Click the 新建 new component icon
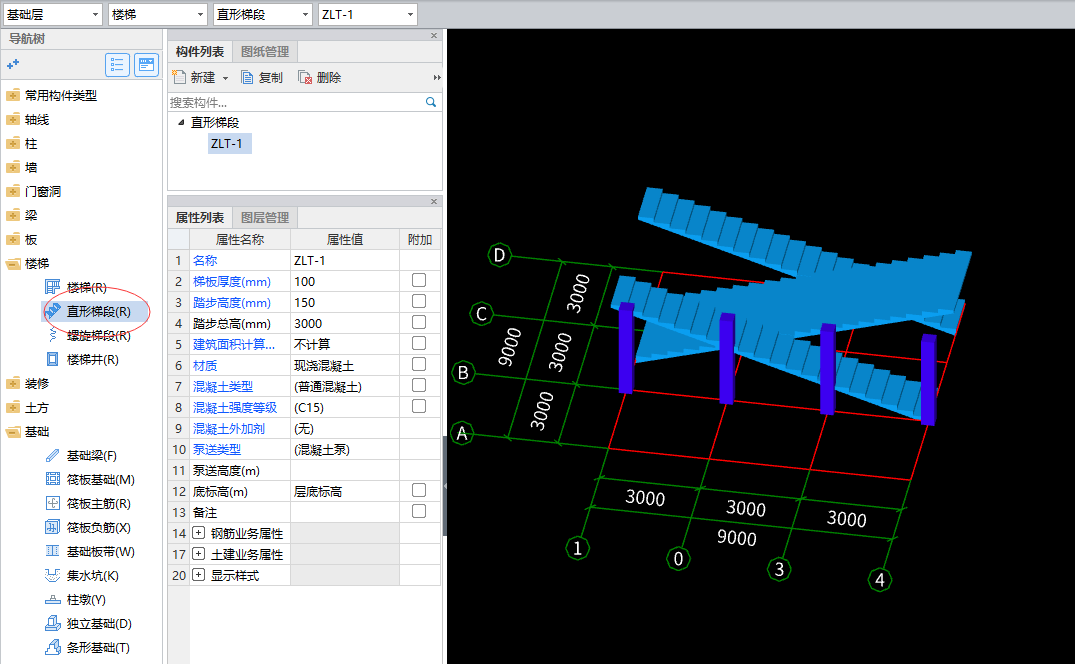Viewport: 1075px width, 664px height. point(179,77)
